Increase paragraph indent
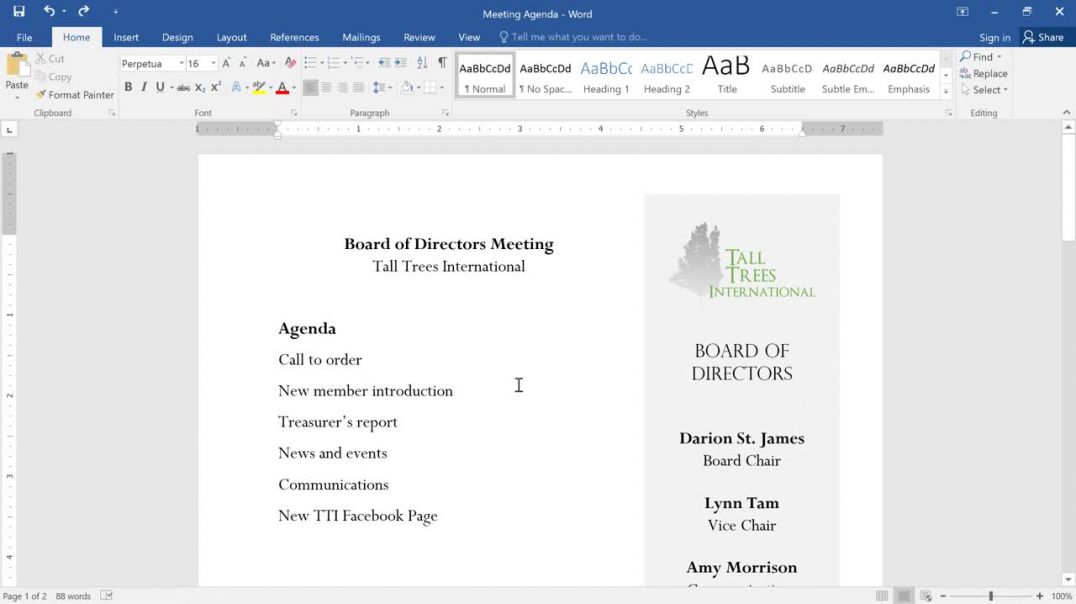This screenshot has width=1076, height=604. pyautogui.click(x=400, y=63)
